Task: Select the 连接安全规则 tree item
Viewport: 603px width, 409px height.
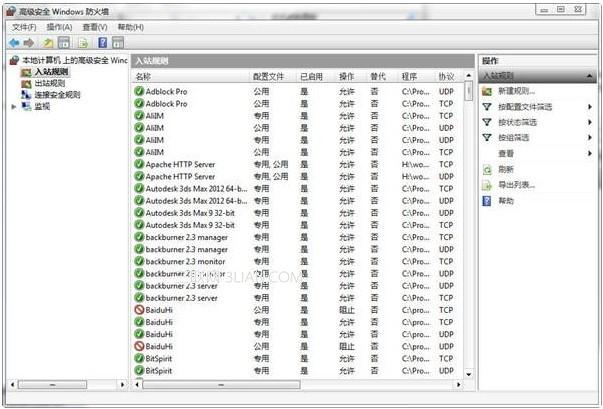Action: 57,95
